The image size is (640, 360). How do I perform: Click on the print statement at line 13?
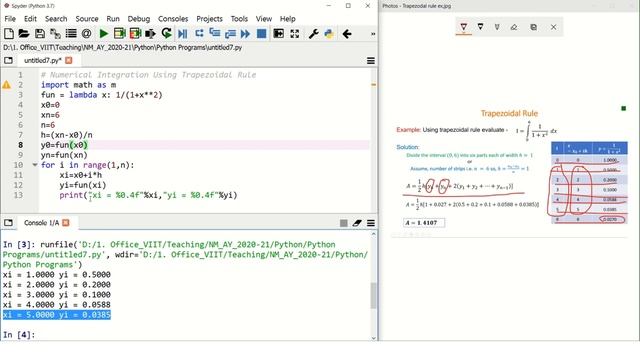148,195
